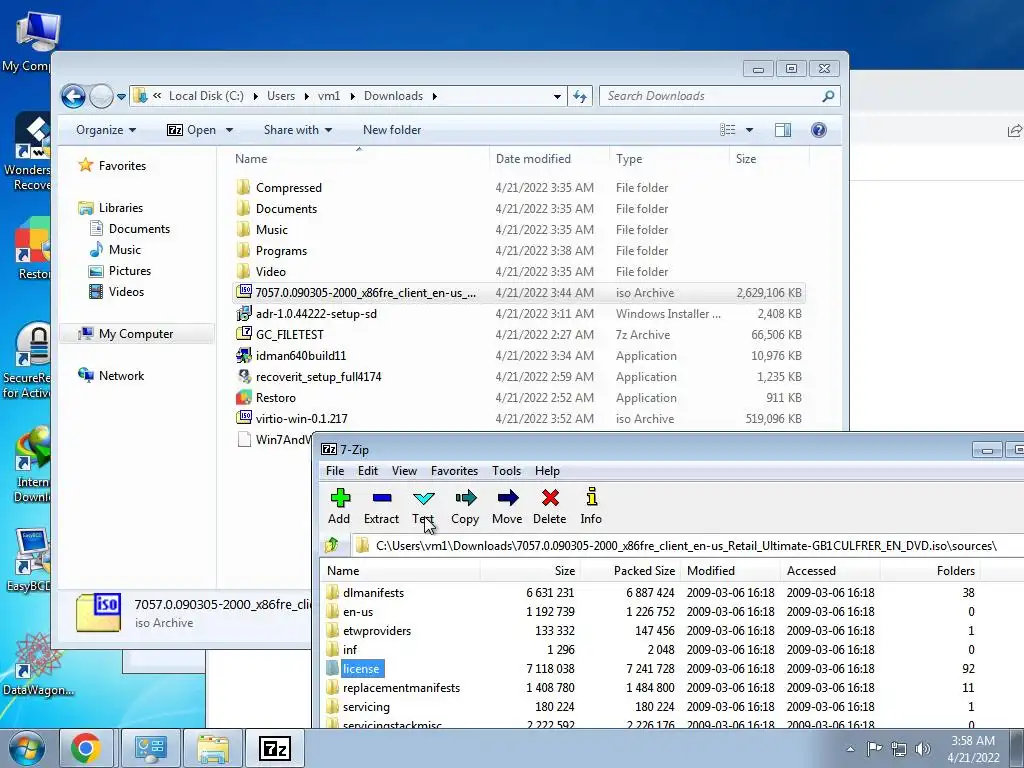
Task: Open Info for selected item in 7-Zip
Action: click(x=591, y=506)
